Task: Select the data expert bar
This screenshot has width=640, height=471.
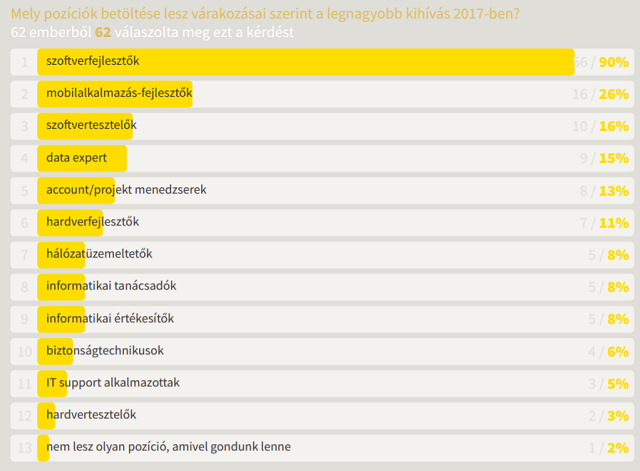Action: click(82, 158)
